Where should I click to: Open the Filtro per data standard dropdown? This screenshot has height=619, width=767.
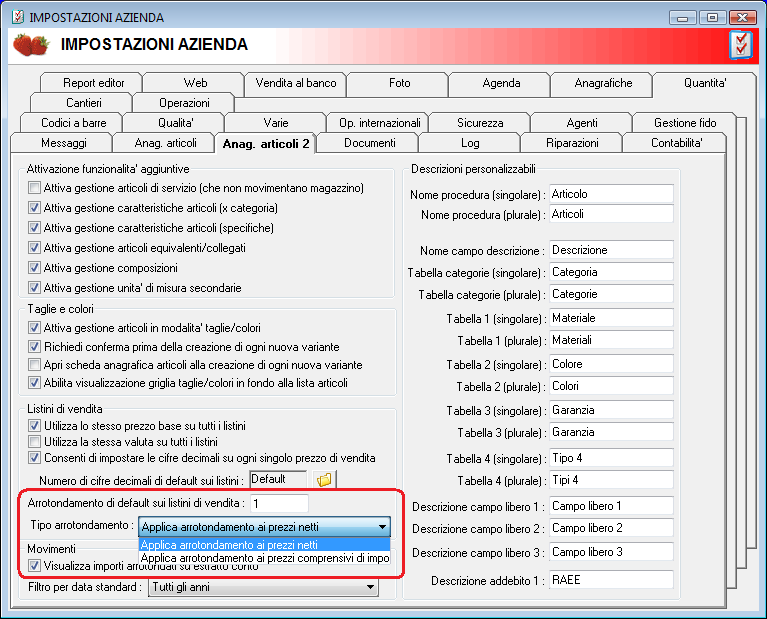pyautogui.click(x=263, y=587)
